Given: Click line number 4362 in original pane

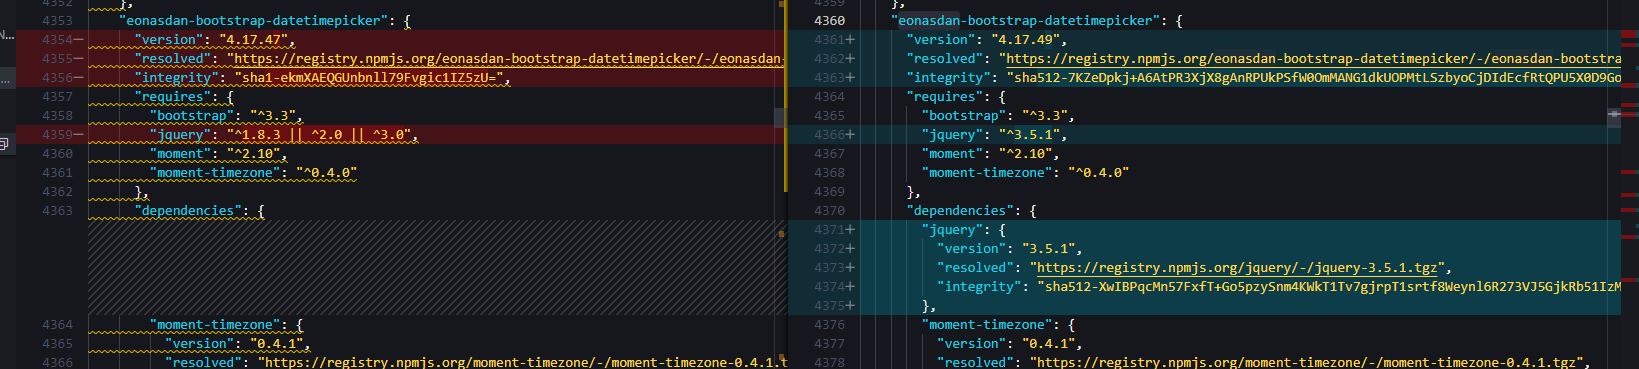Looking at the screenshot, I should (x=57, y=191).
